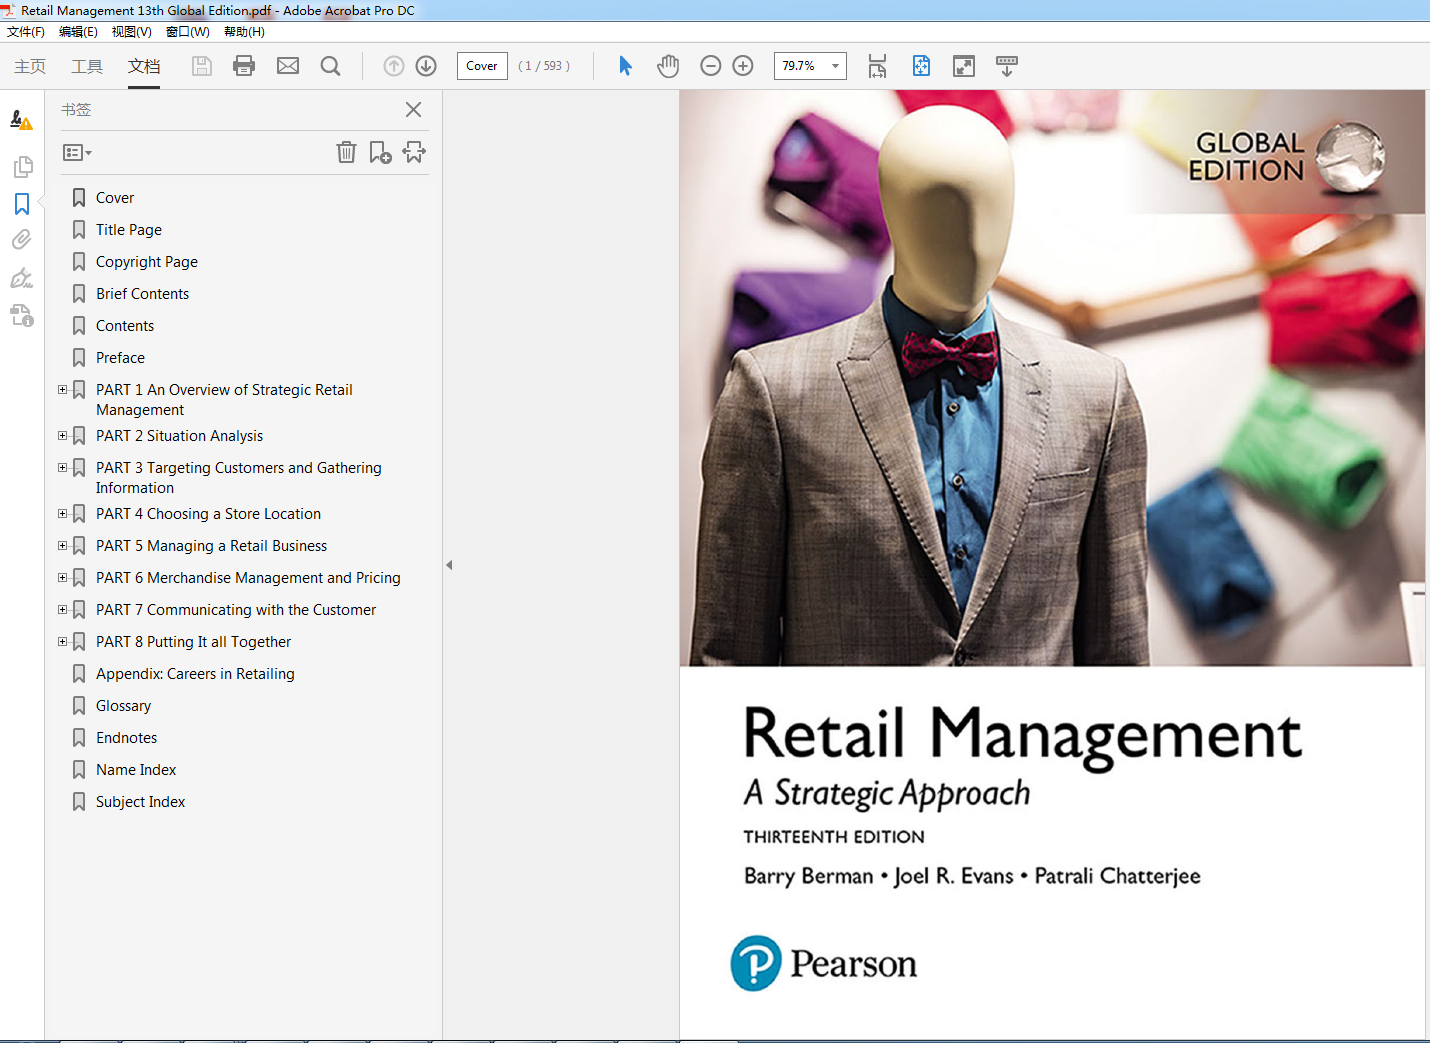Expand PART 7 Communicating with Customer
The height and width of the screenshot is (1043, 1430).
coord(63,610)
